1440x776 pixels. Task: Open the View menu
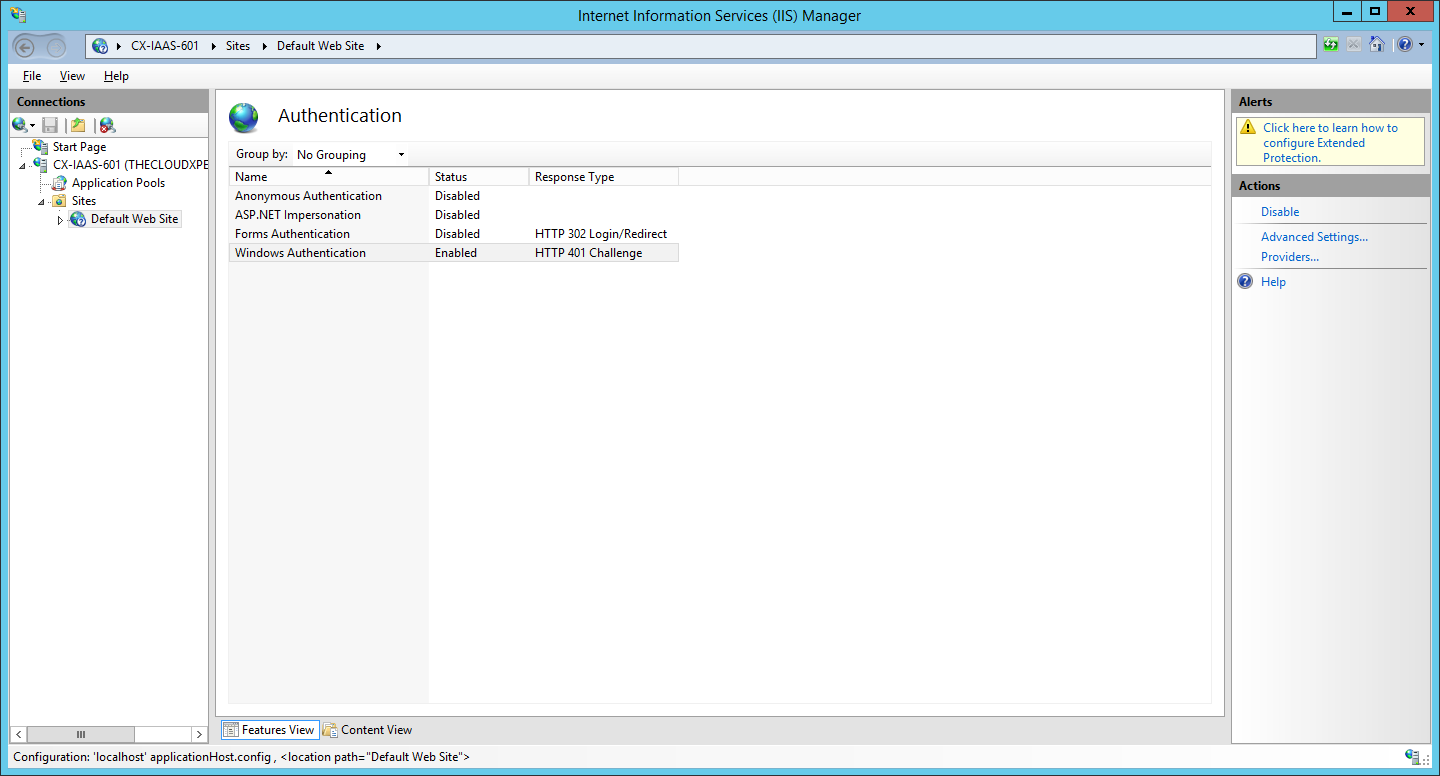tap(72, 76)
